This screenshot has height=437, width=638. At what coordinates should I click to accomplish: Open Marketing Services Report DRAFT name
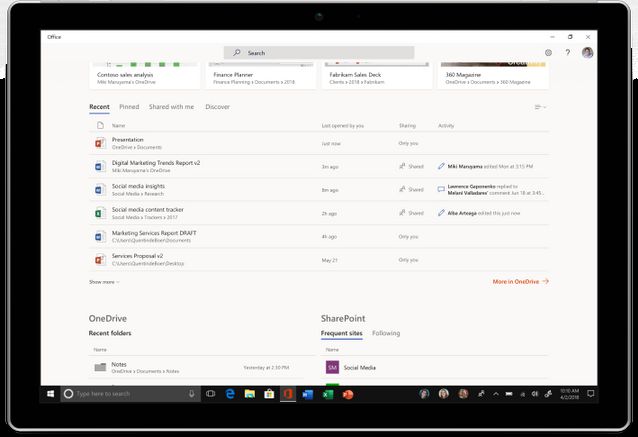click(154, 233)
